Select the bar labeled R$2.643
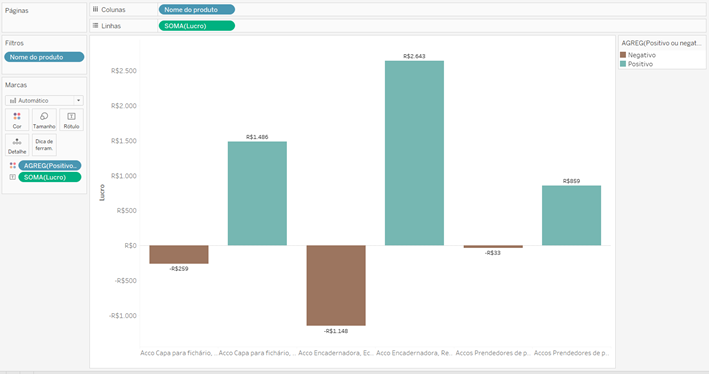This screenshot has height=374, width=709. [414, 153]
